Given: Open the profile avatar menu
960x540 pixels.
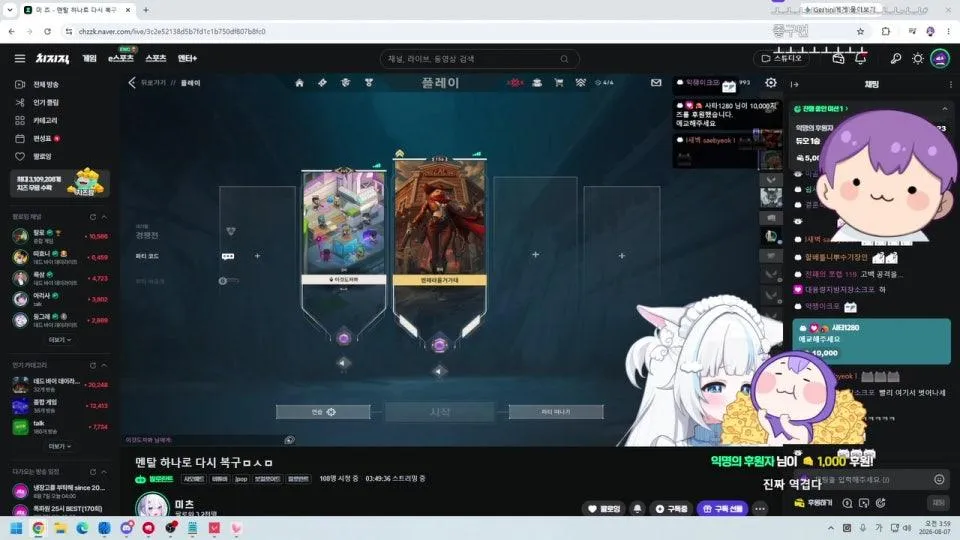Looking at the screenshot, I should (940, 58).
